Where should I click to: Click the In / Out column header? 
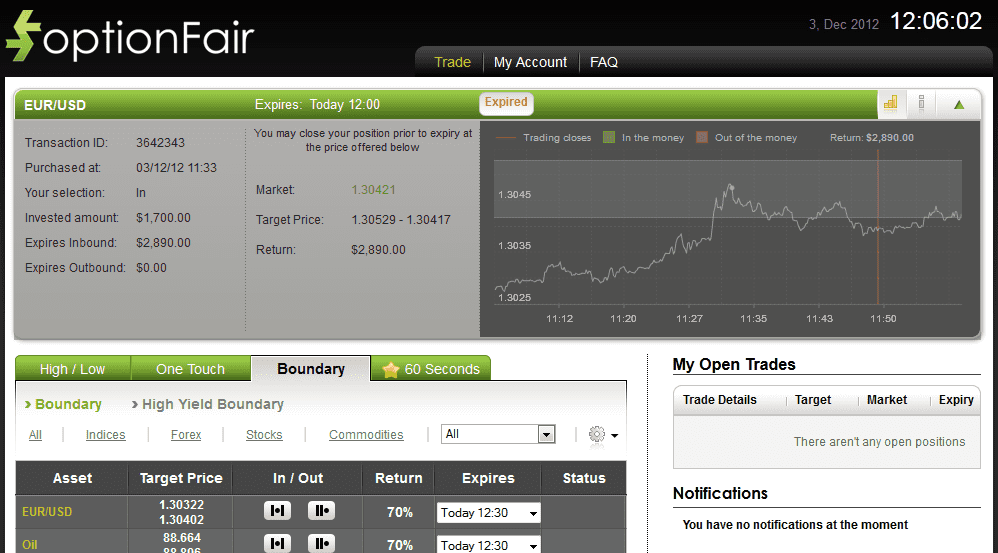pyautogui.click(x=298, y=478)
